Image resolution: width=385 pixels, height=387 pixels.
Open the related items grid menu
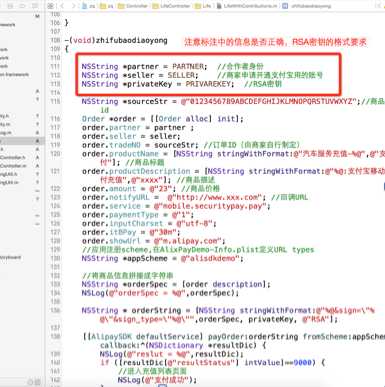[50, 6]
